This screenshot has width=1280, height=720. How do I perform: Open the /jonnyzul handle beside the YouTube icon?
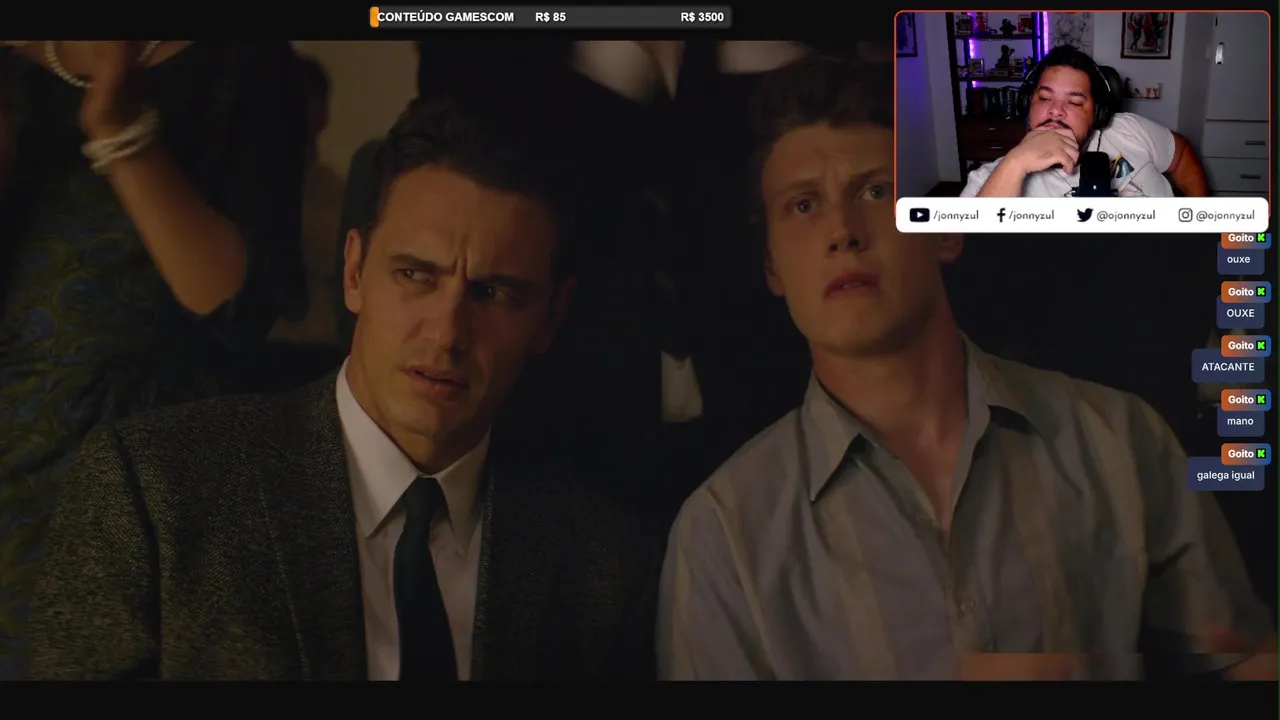tap(956, 215)
